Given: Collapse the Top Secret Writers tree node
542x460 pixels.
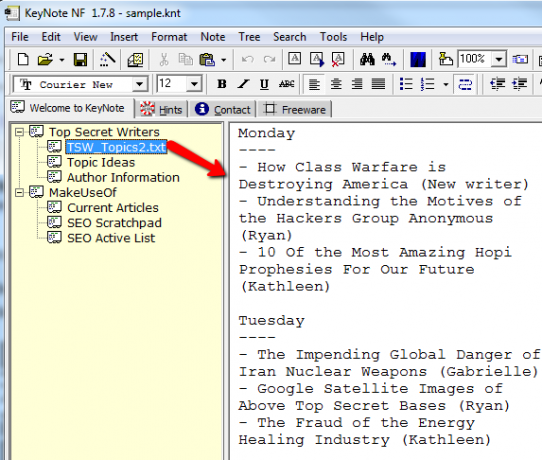Looking at the screenshot, I should pyautogui.click(x=19, y=132).
